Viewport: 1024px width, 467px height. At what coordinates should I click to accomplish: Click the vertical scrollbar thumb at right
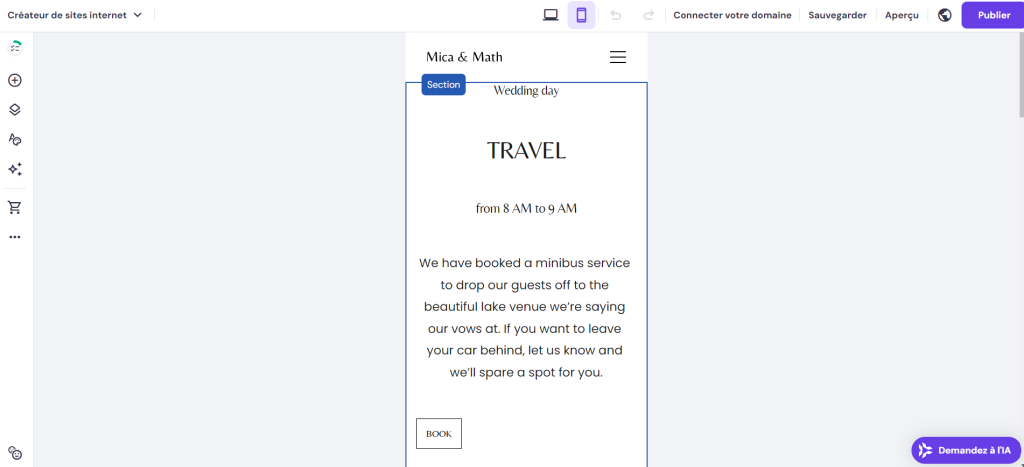click(1021, 75)
